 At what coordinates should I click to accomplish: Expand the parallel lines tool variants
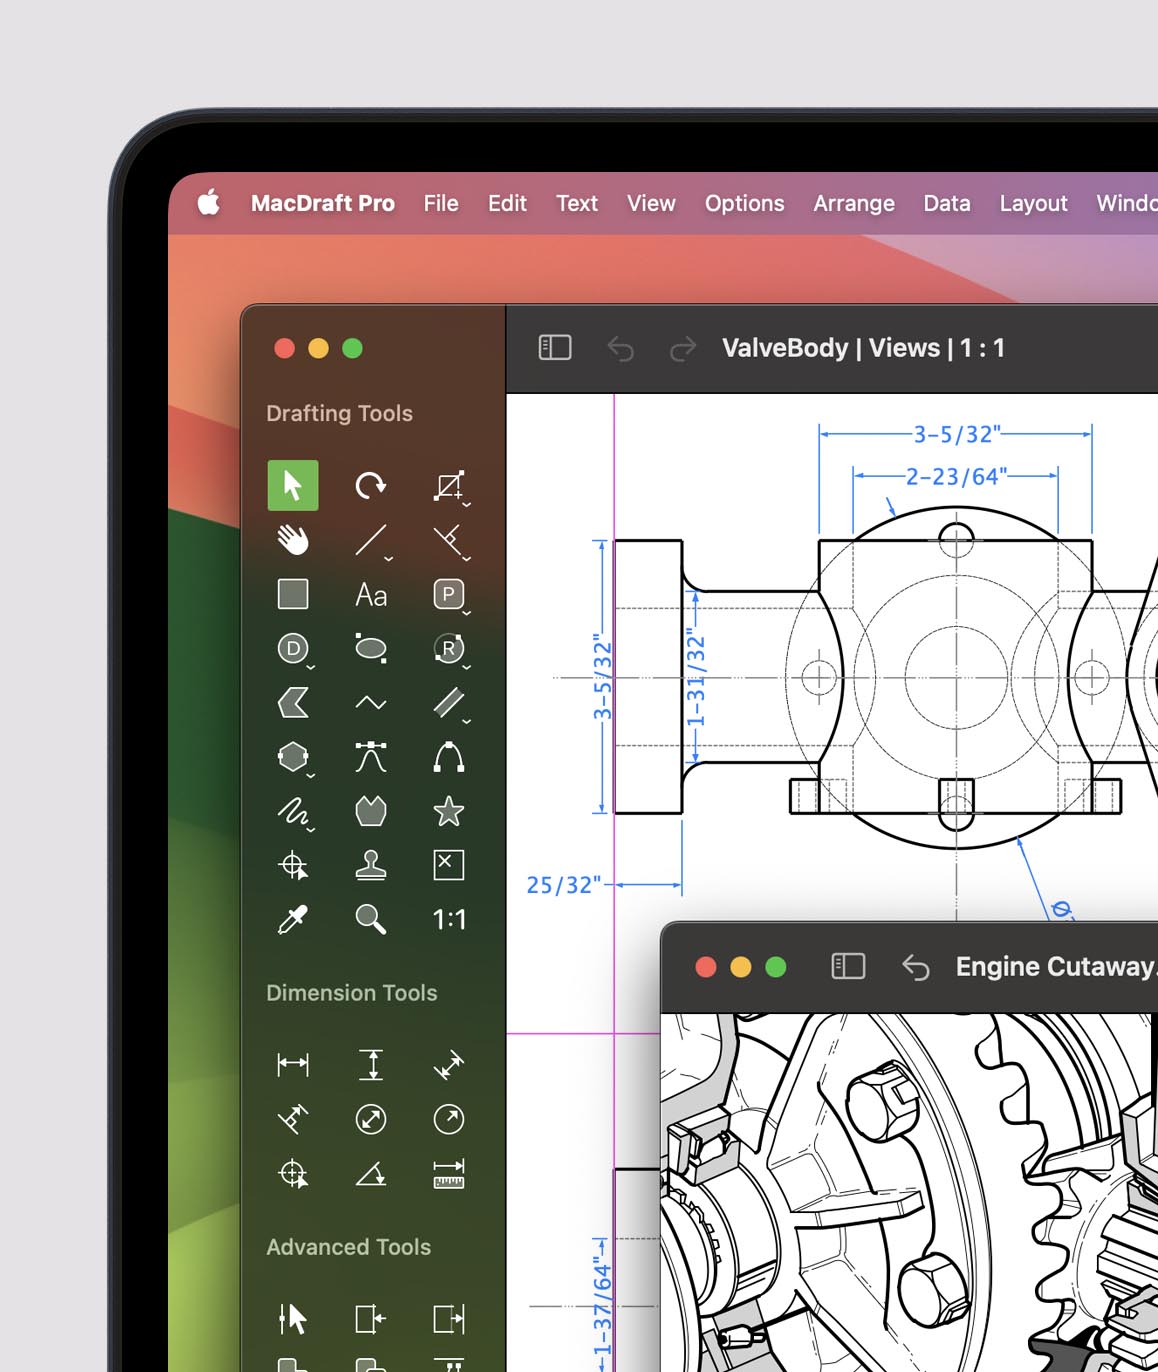(466, 720)
